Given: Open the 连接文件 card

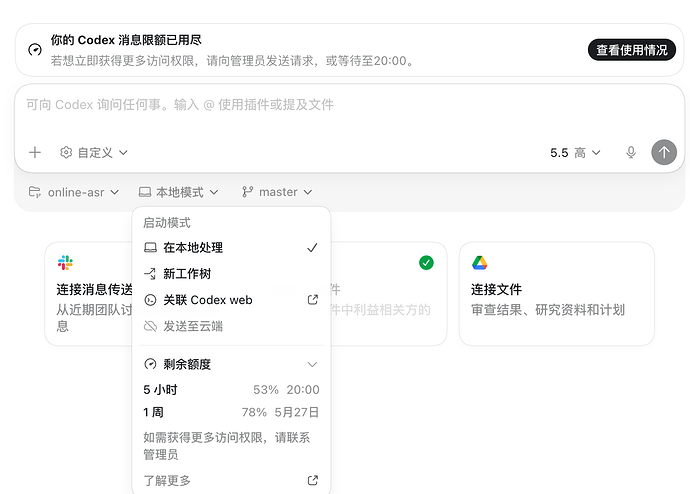Looking at the screenshot, I should point(557,294).
